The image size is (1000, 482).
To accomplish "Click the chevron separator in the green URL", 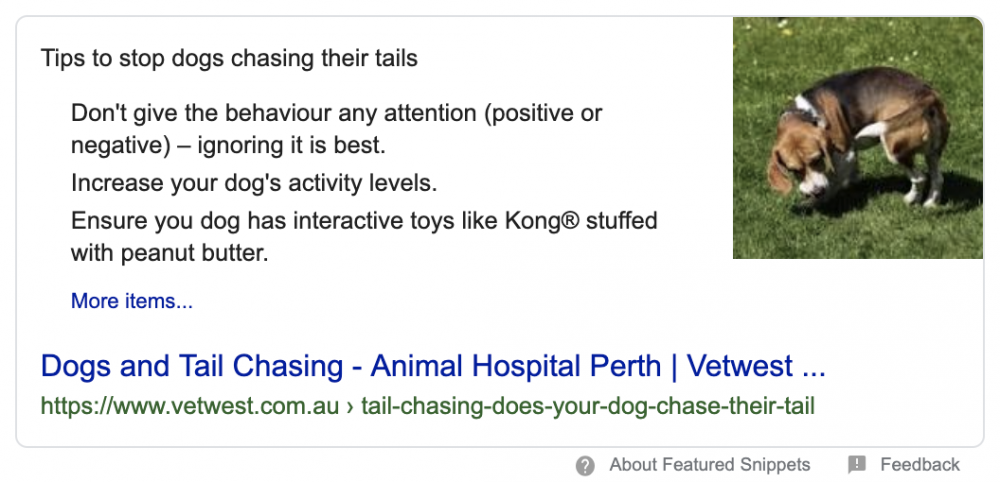I will pyautogui.click(x=352, y=407).
